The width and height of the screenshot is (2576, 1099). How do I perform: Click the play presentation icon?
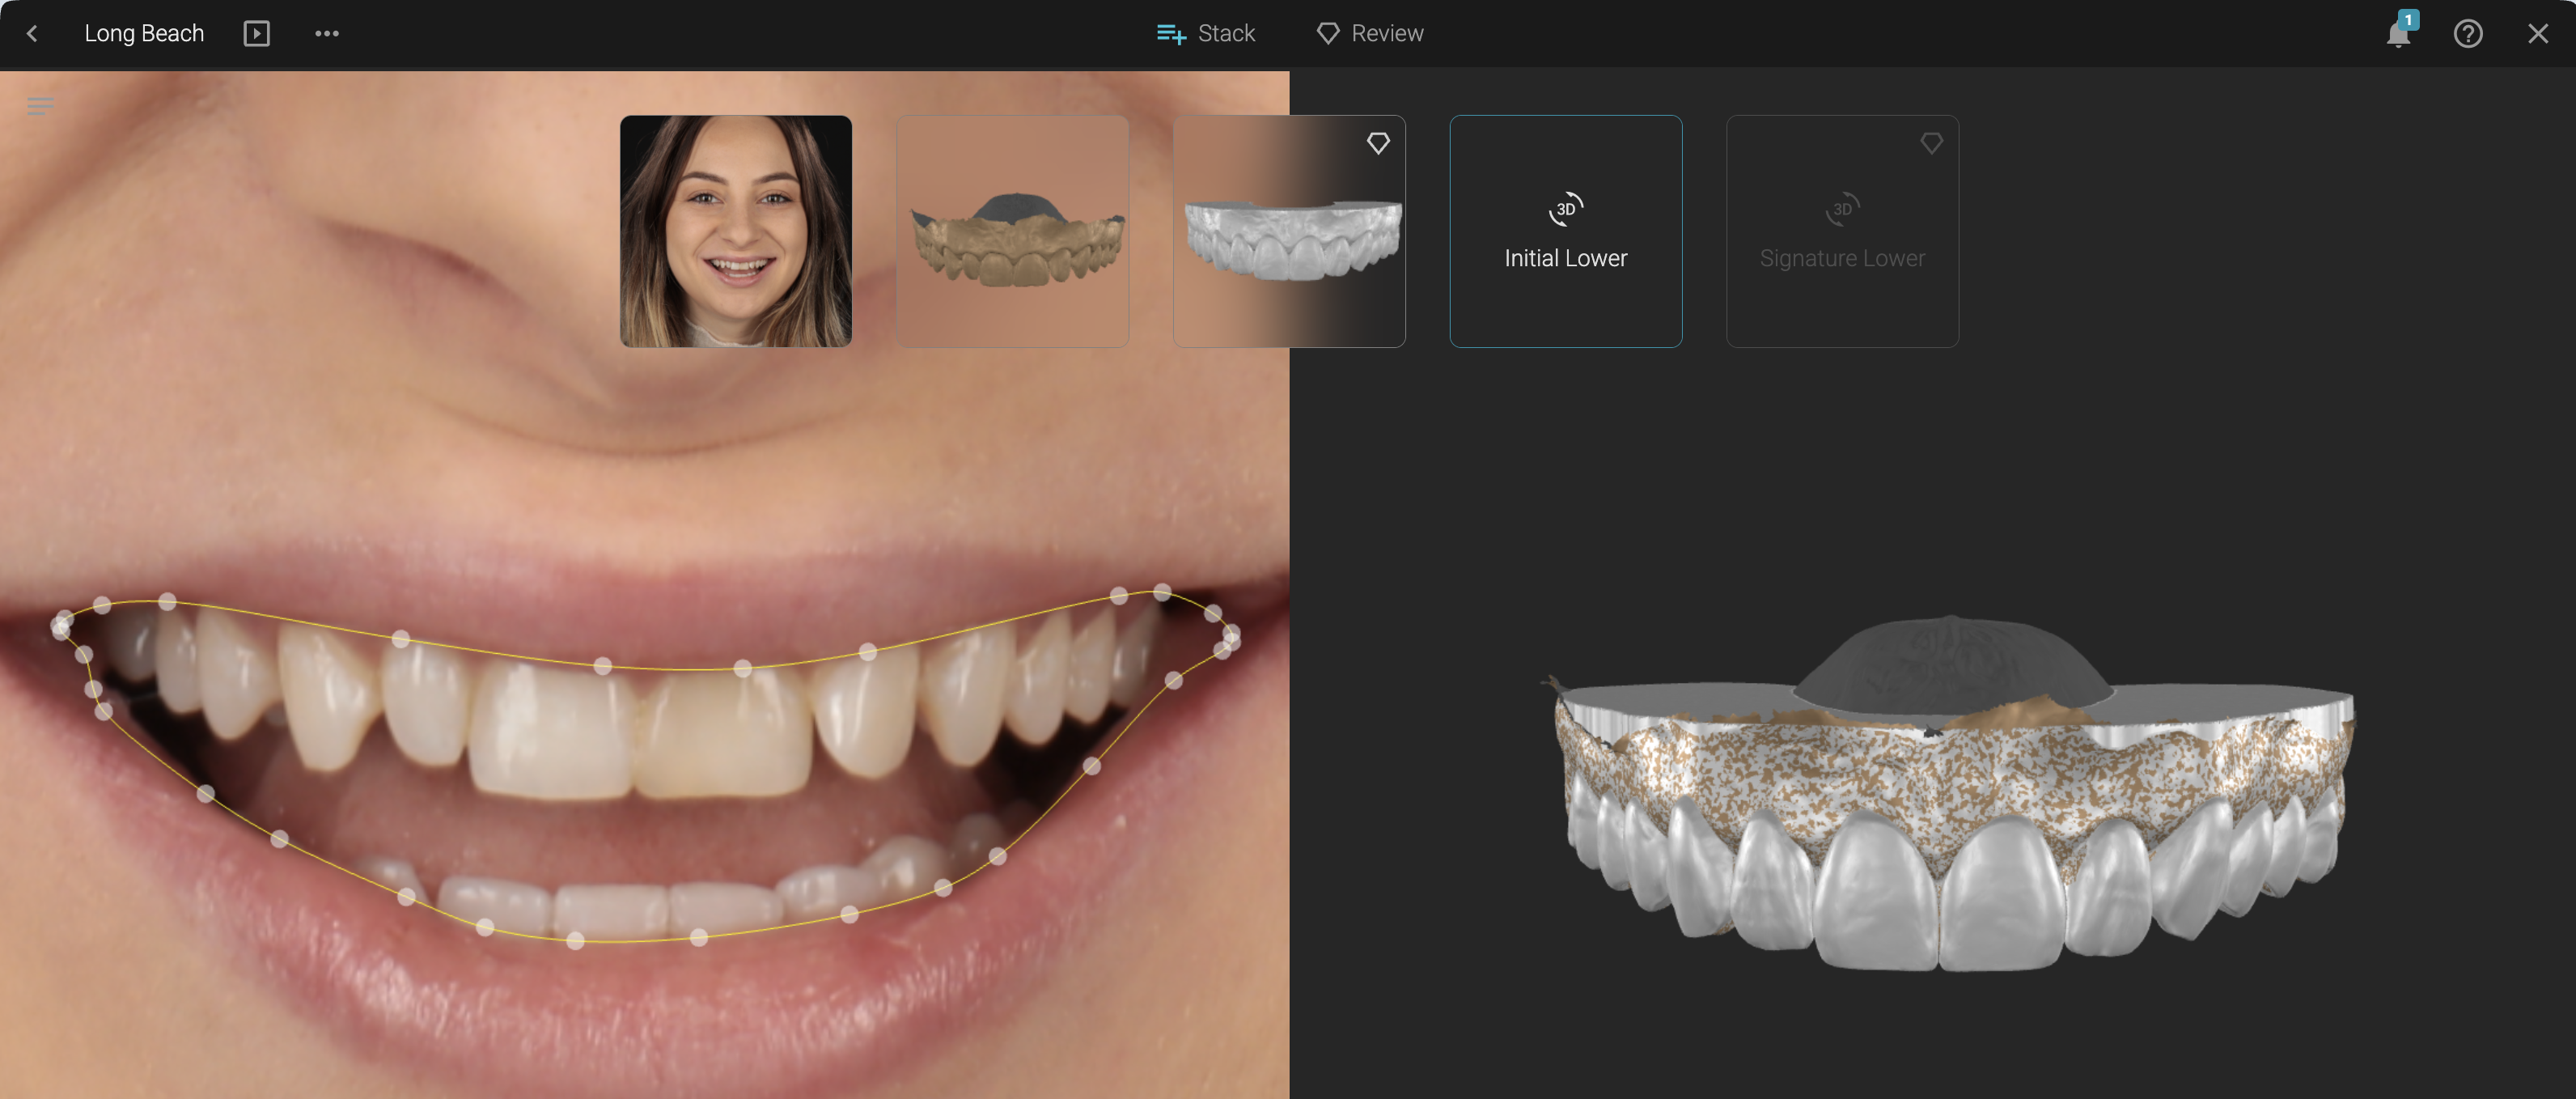(x=256, y=34)
